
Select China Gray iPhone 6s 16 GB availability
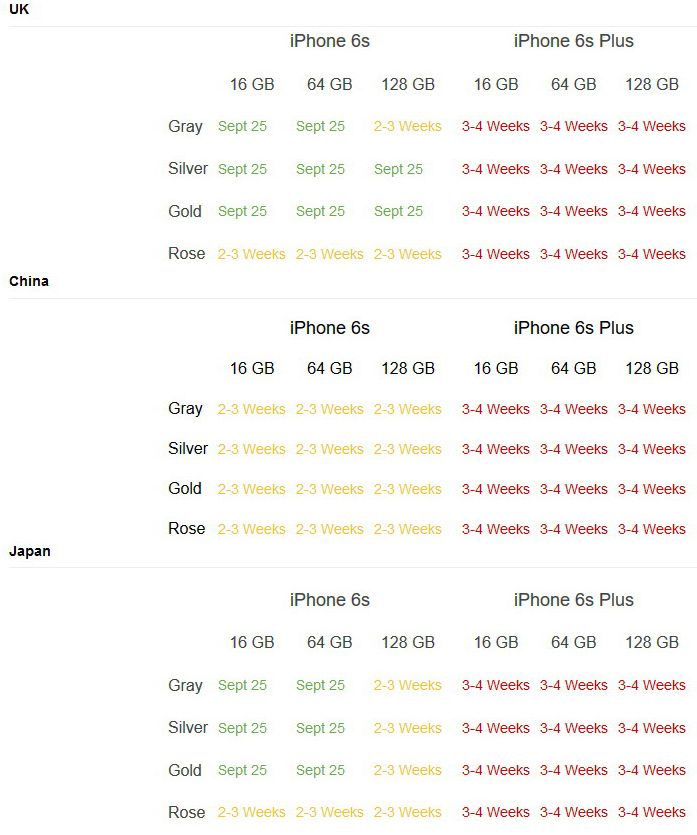(251, 409)
